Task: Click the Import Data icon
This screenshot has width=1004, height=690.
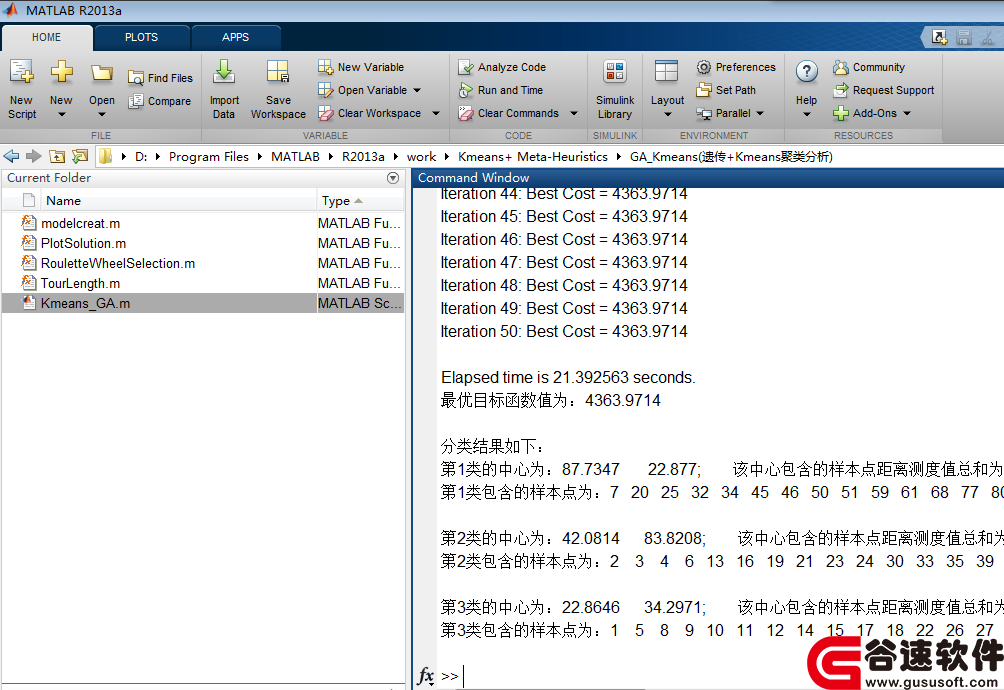Action: [223, 72]
